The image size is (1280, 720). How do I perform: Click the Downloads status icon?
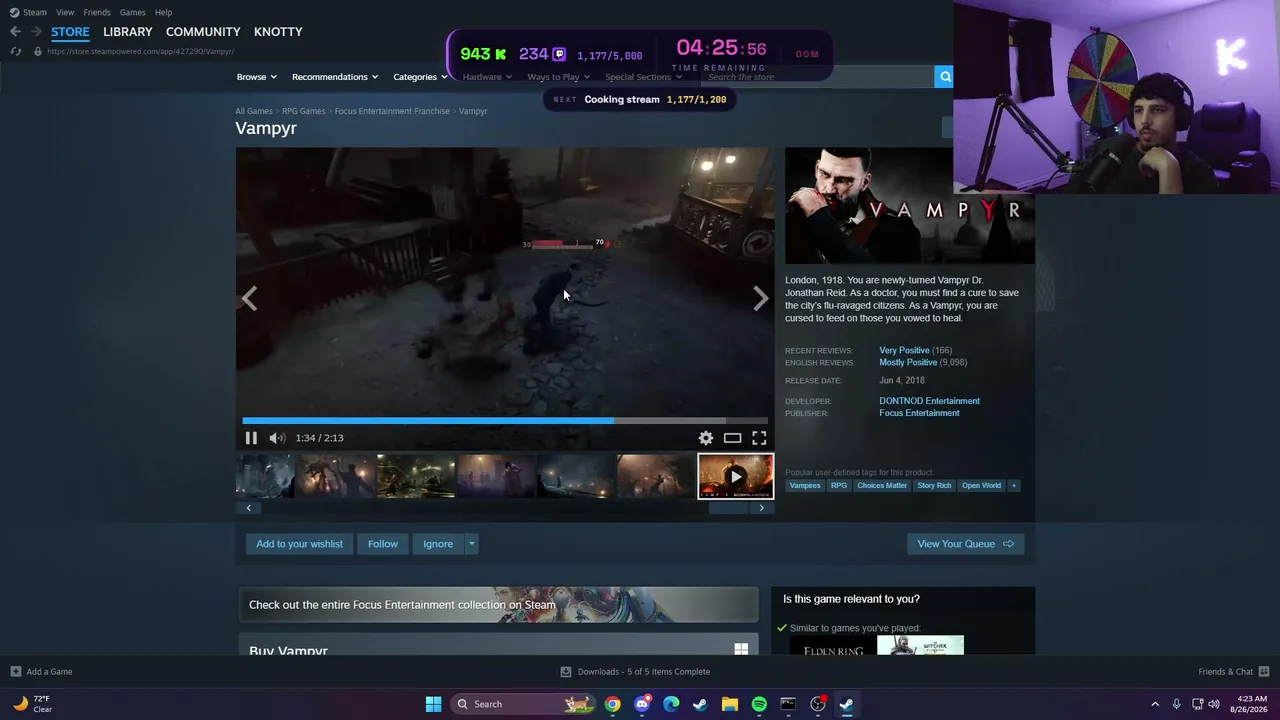(x=566, y=672)
